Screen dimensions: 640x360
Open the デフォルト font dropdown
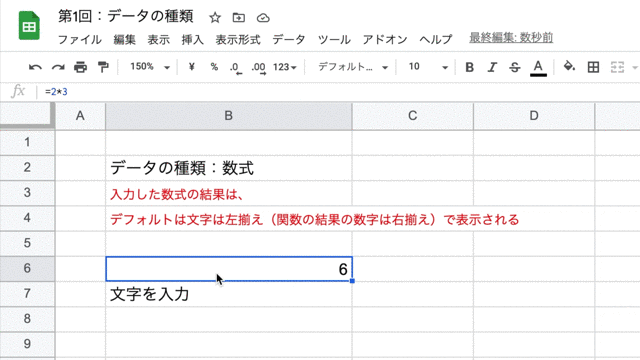coord(353,67)
